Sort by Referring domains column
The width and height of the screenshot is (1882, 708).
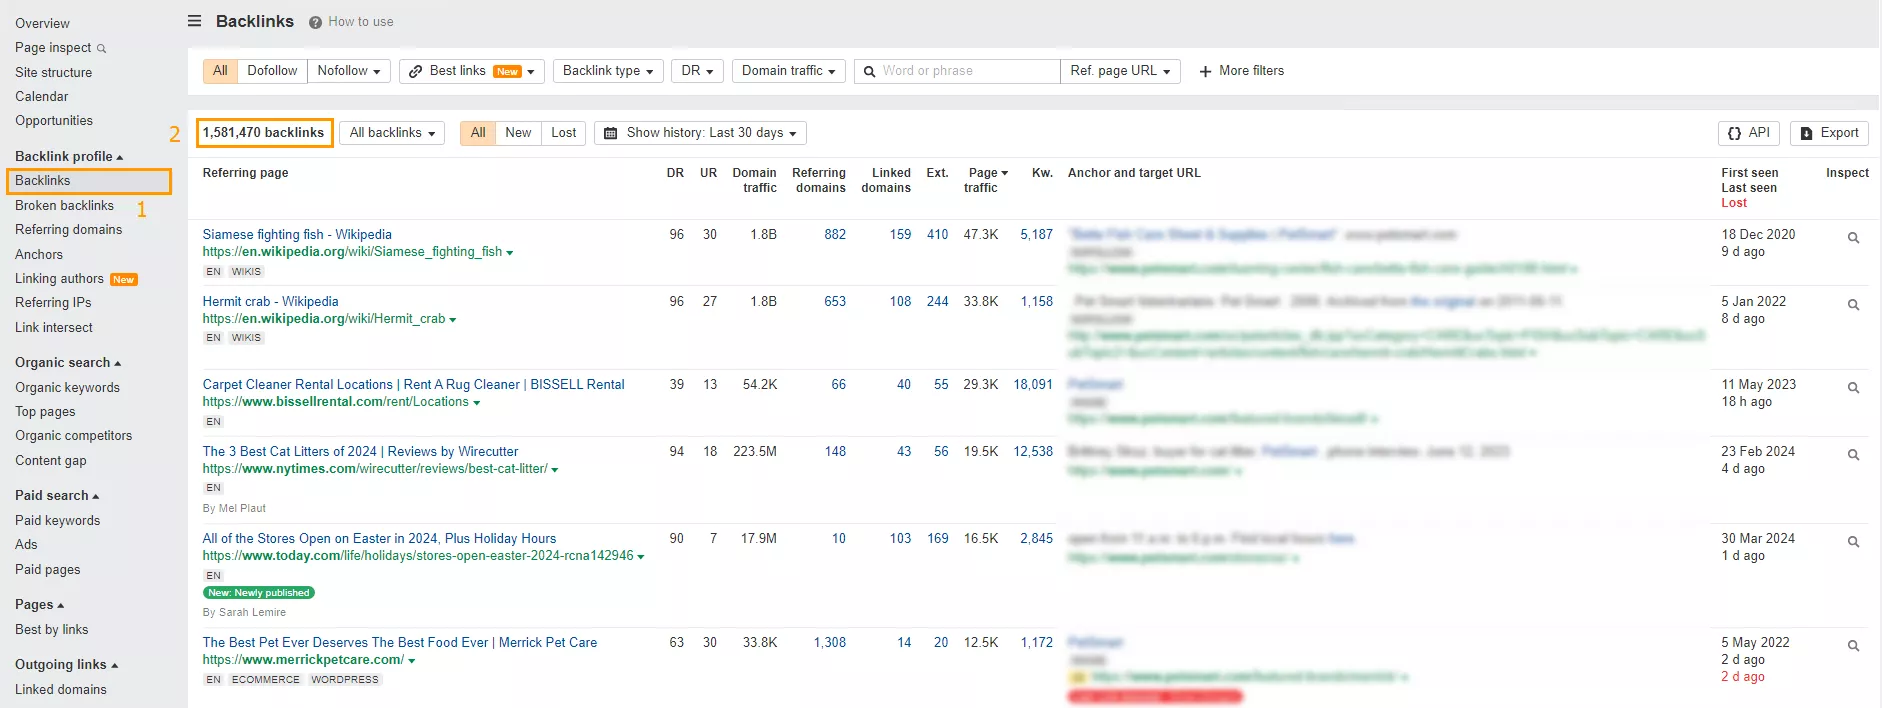[819, 180]
